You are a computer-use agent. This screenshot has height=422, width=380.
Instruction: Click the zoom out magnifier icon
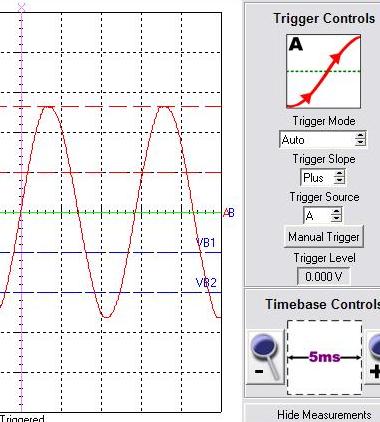point(265,357)
